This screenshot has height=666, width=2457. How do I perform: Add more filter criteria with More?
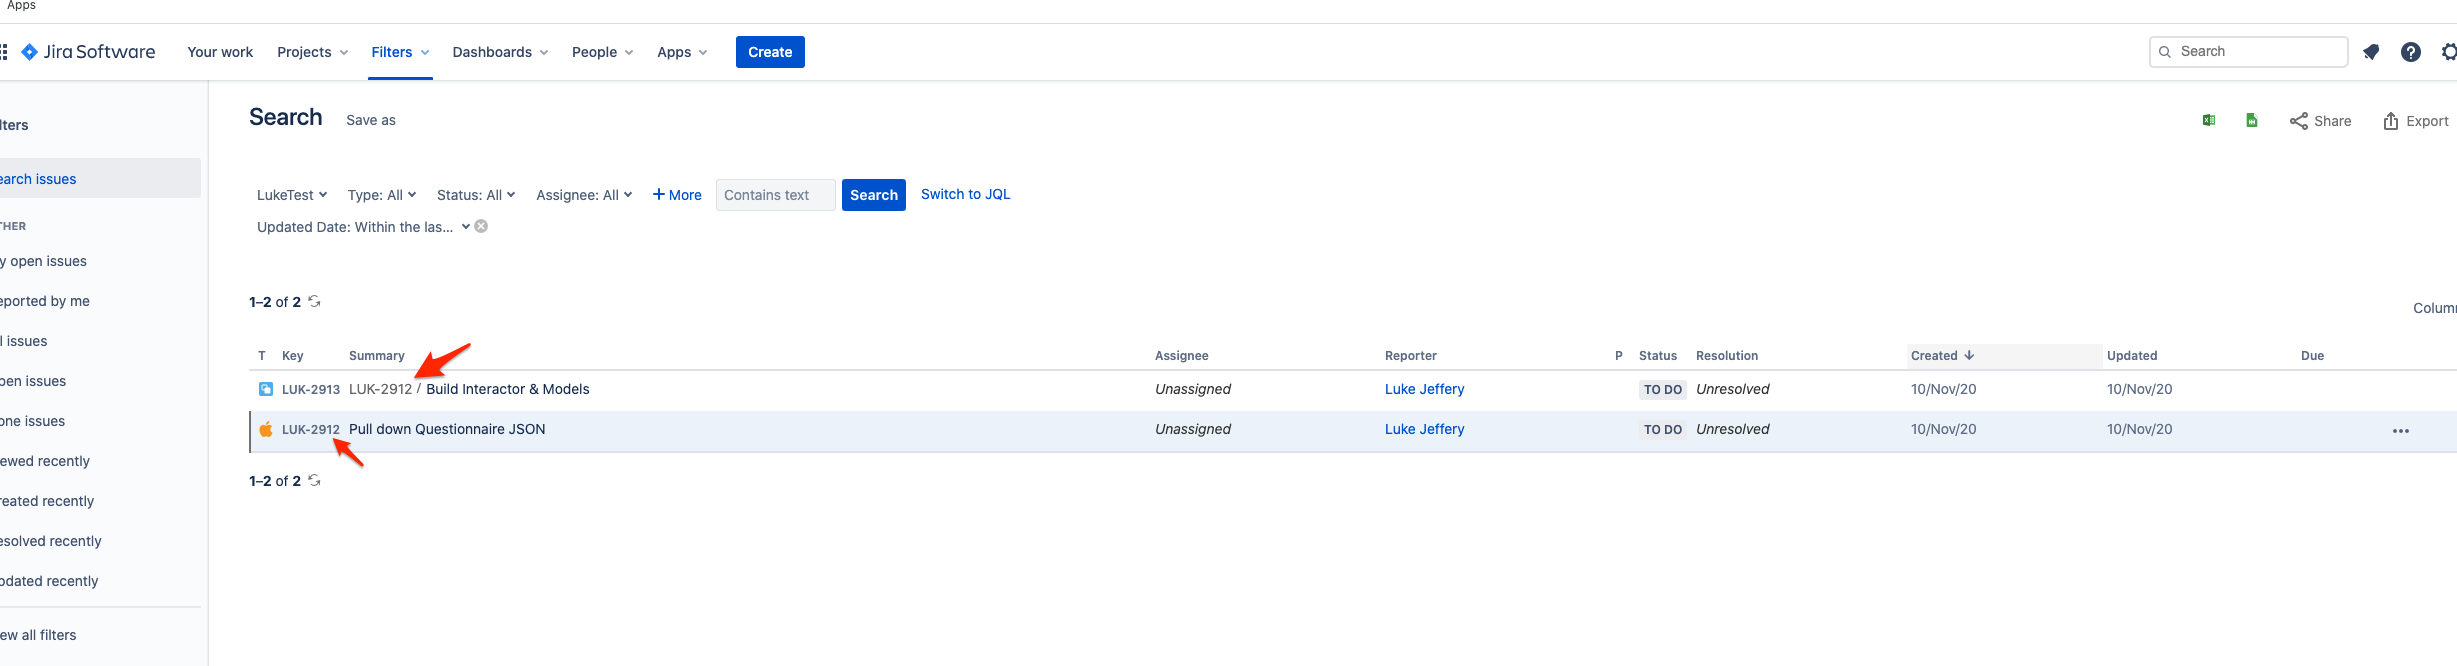(x=677, y=195)
